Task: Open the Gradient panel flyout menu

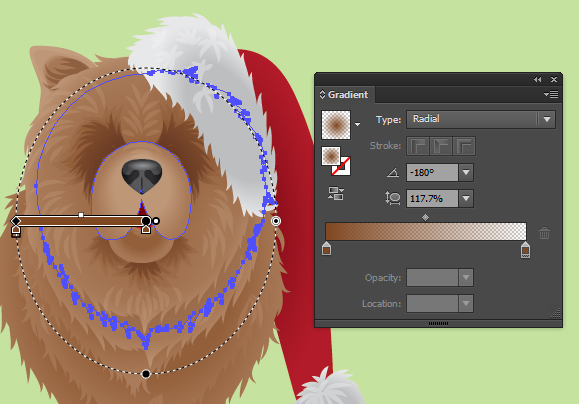Action: click(x=551, y=95)
